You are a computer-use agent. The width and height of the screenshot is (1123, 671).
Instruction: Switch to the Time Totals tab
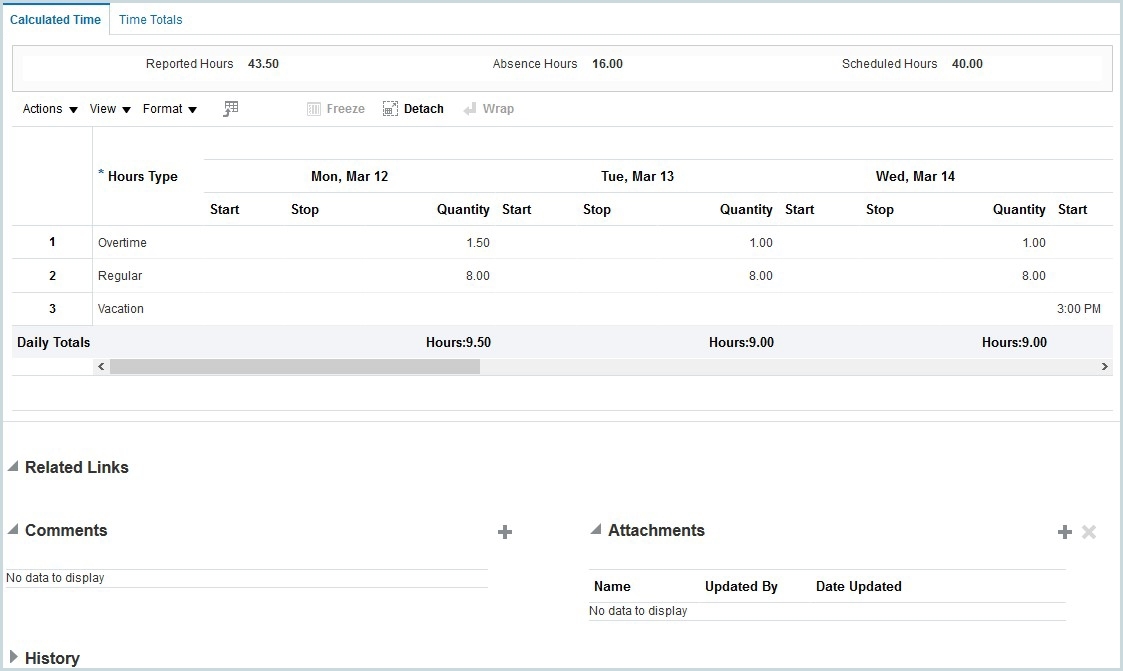(150, 19)
